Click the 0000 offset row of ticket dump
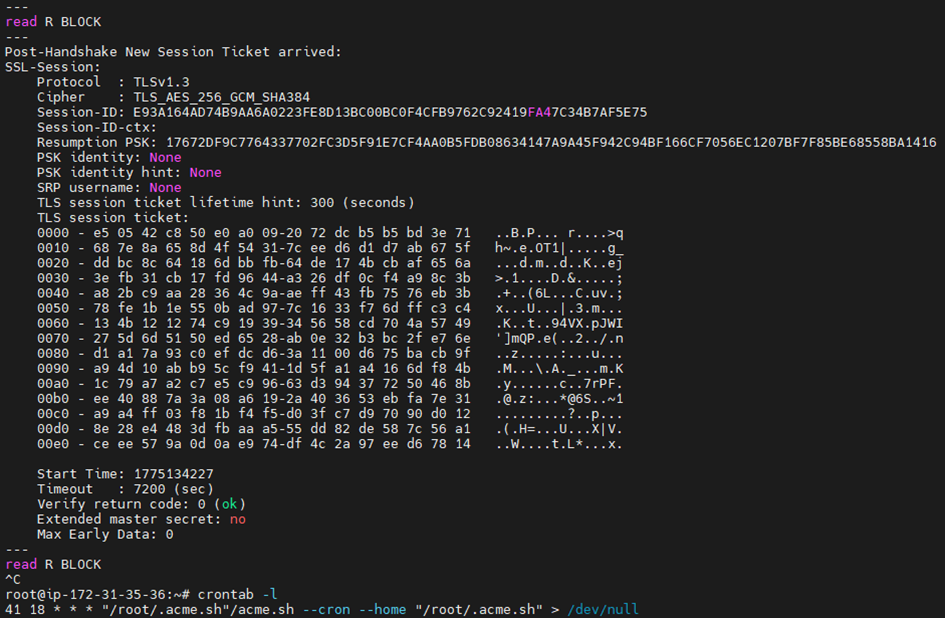 pyautogui.click(x=253, y=232)
